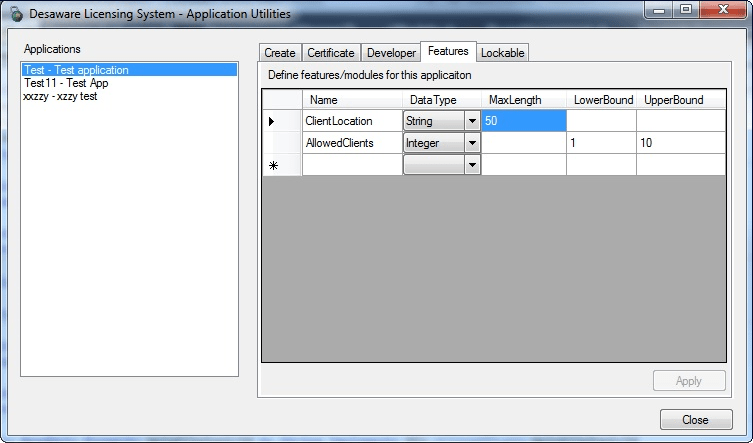Click the ClientLocation name cell
753x443 pixels.
[x=352, y=121]
